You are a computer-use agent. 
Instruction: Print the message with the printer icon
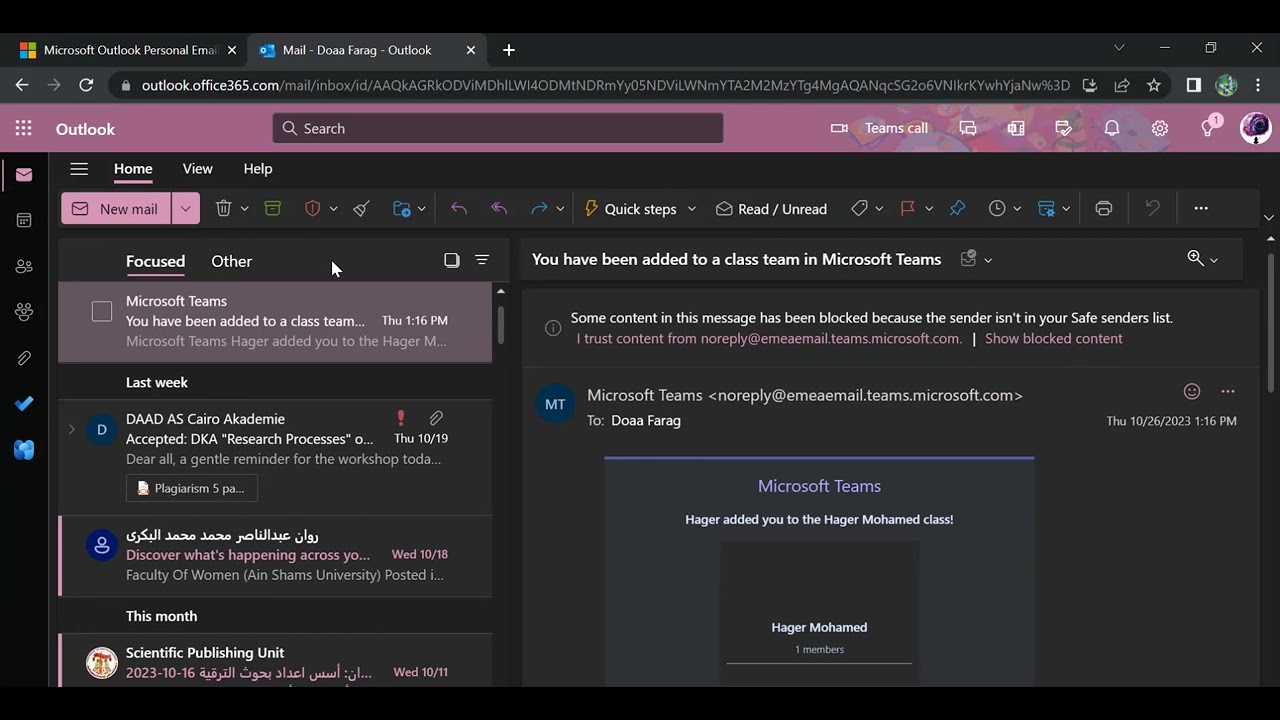1104,208
